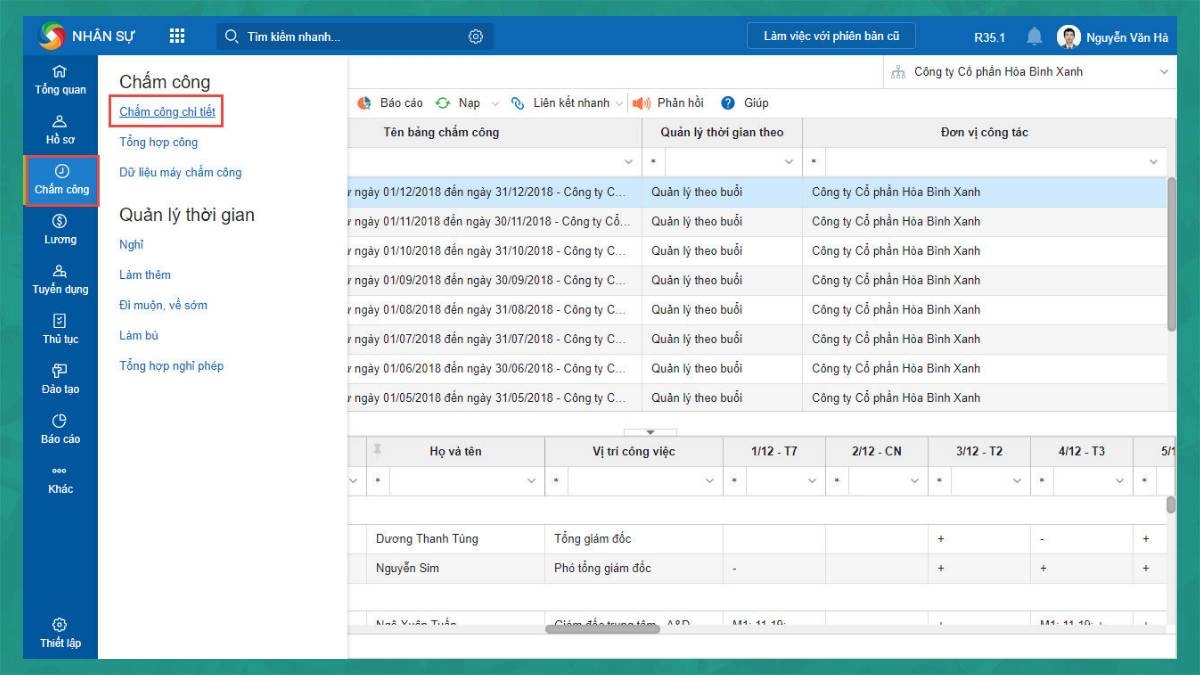Select the 01/08/2018 timesheet row
The image size is (1200, 675).
click(757, 309)
